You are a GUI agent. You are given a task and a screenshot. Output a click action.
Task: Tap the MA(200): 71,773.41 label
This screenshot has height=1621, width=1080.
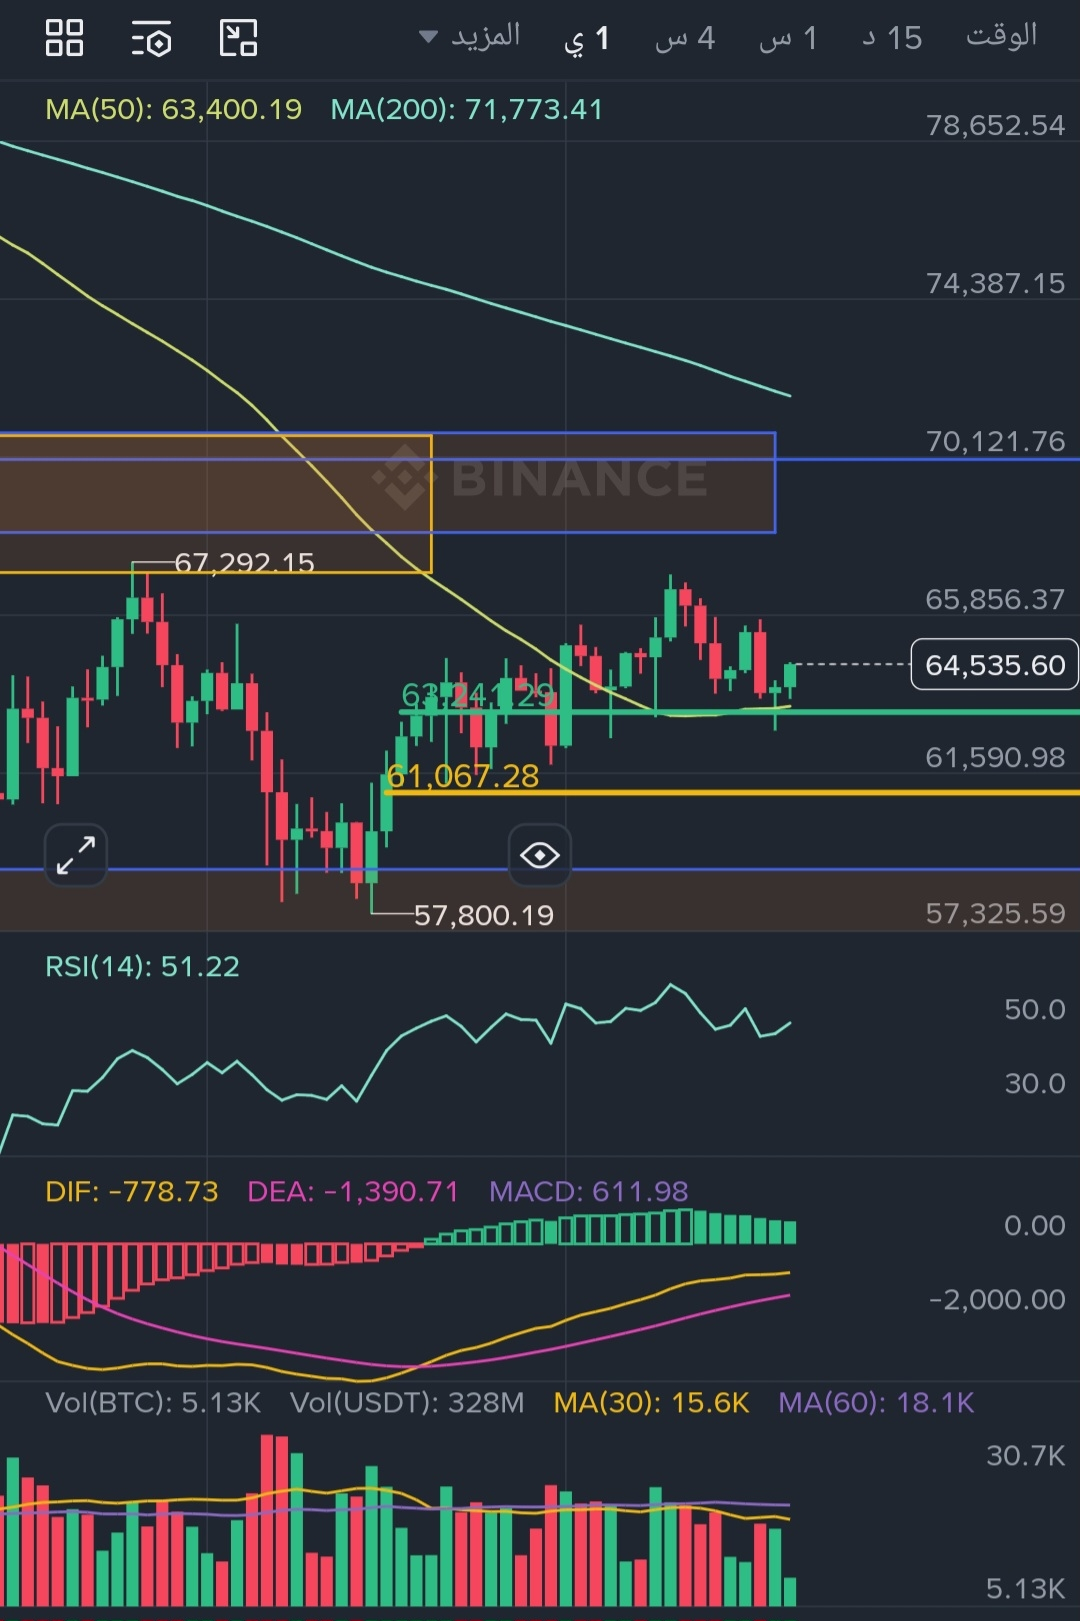click(x=467, y=109)
